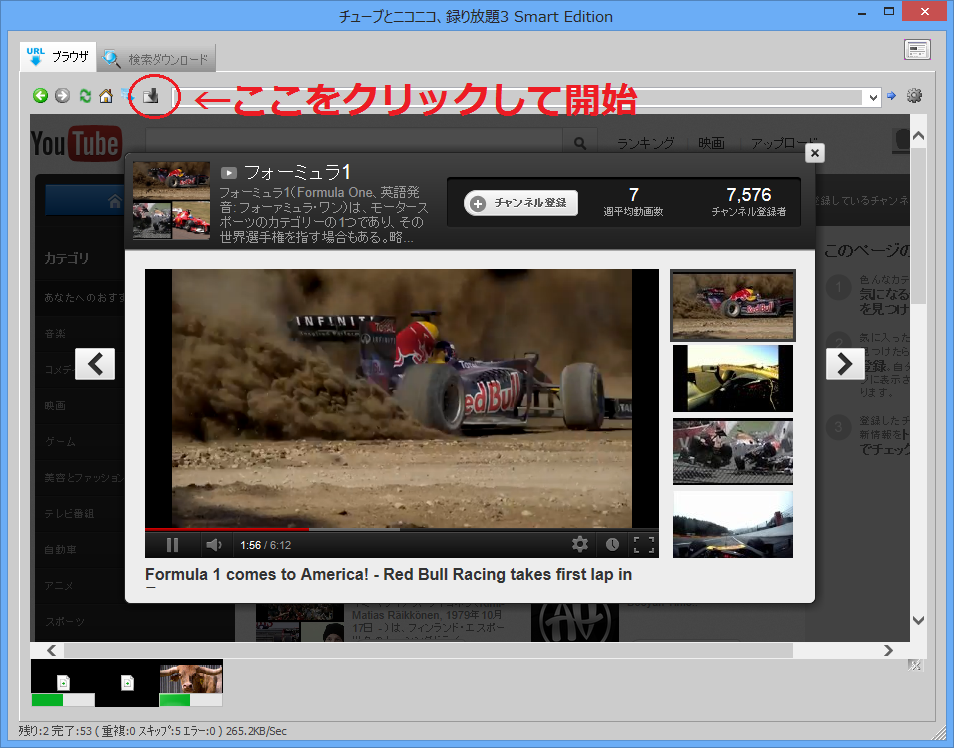Click the チャンネル登録 subscribe button
Image resolution: width=954 pixels, height=748 pixels.
(521, 203)
